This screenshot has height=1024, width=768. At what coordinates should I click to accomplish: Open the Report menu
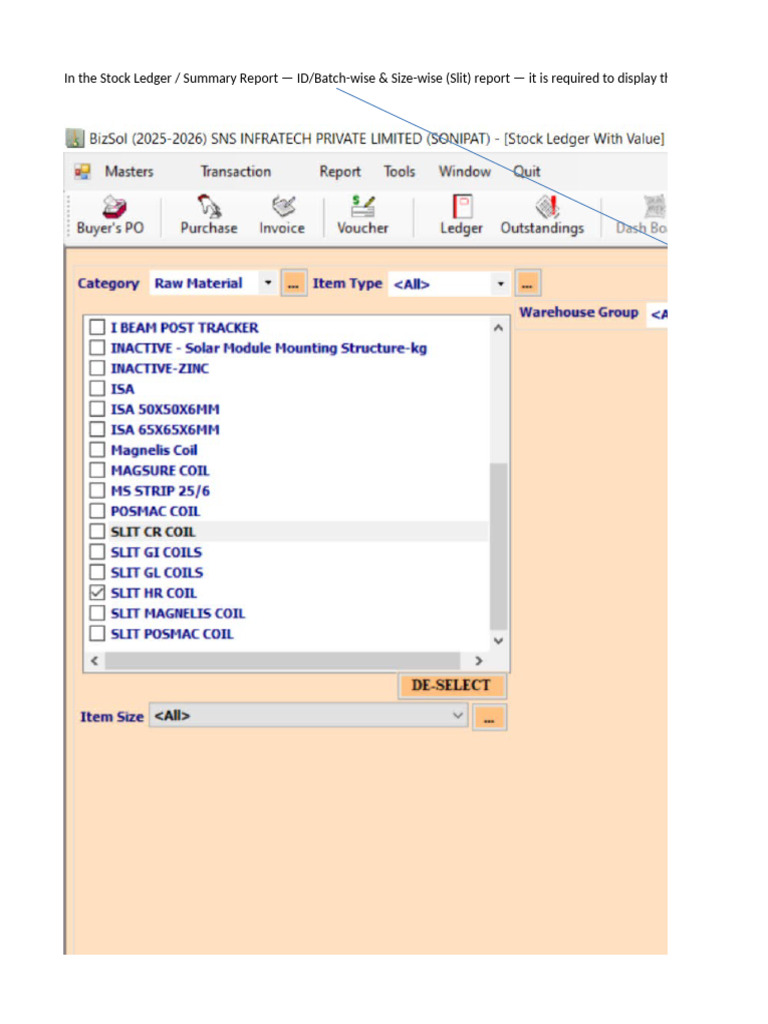point(340,172)
